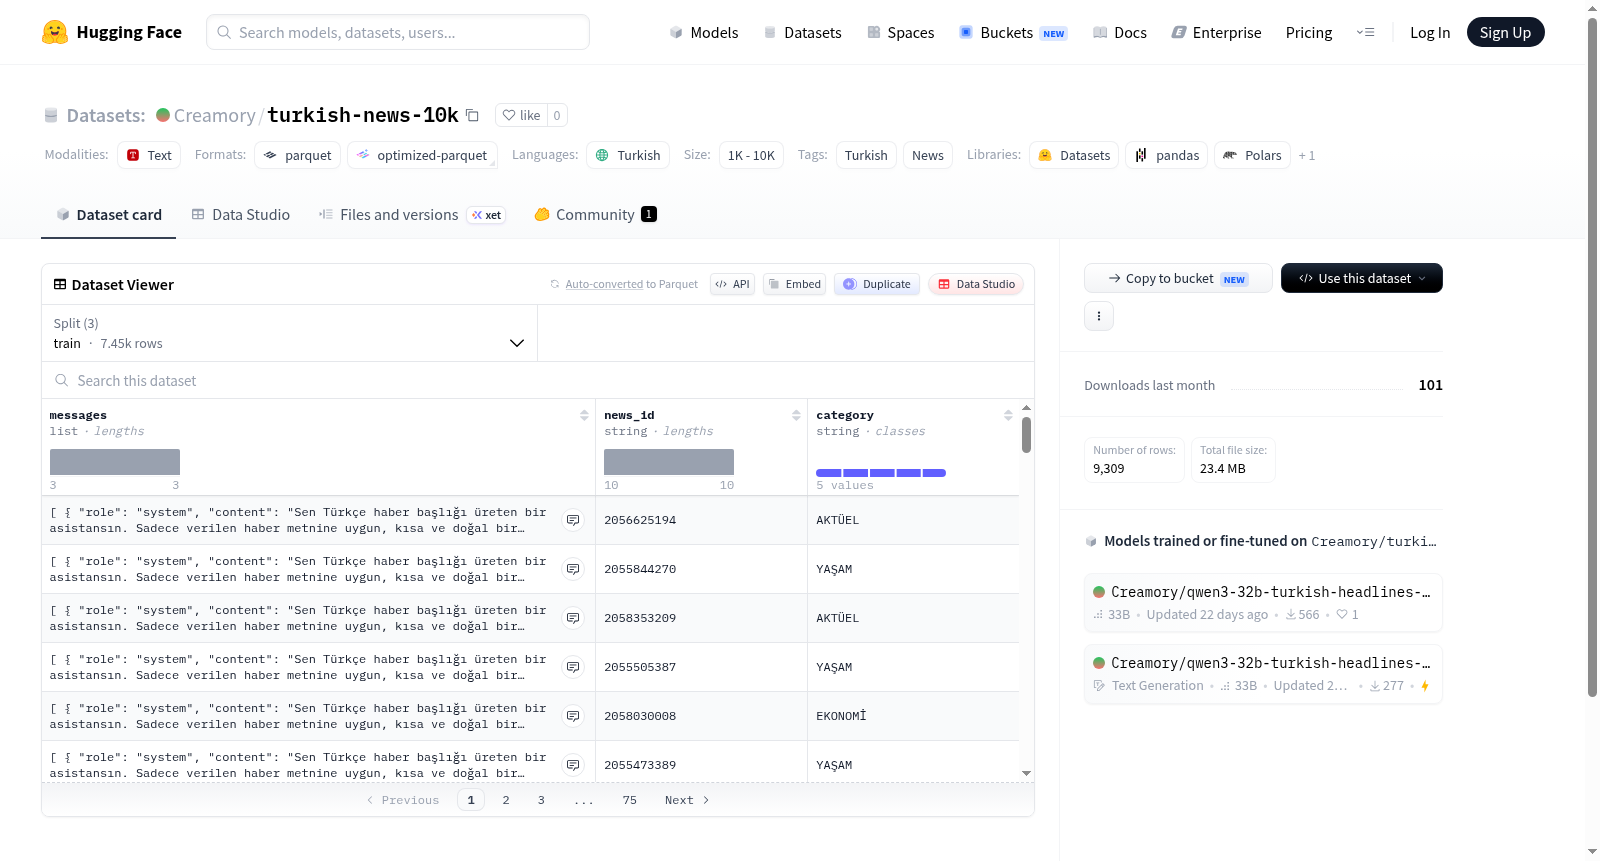Open the Text Generation qwen3 model card
The width and height of the screenshot is (1600, 861).
coord(1263,674)
